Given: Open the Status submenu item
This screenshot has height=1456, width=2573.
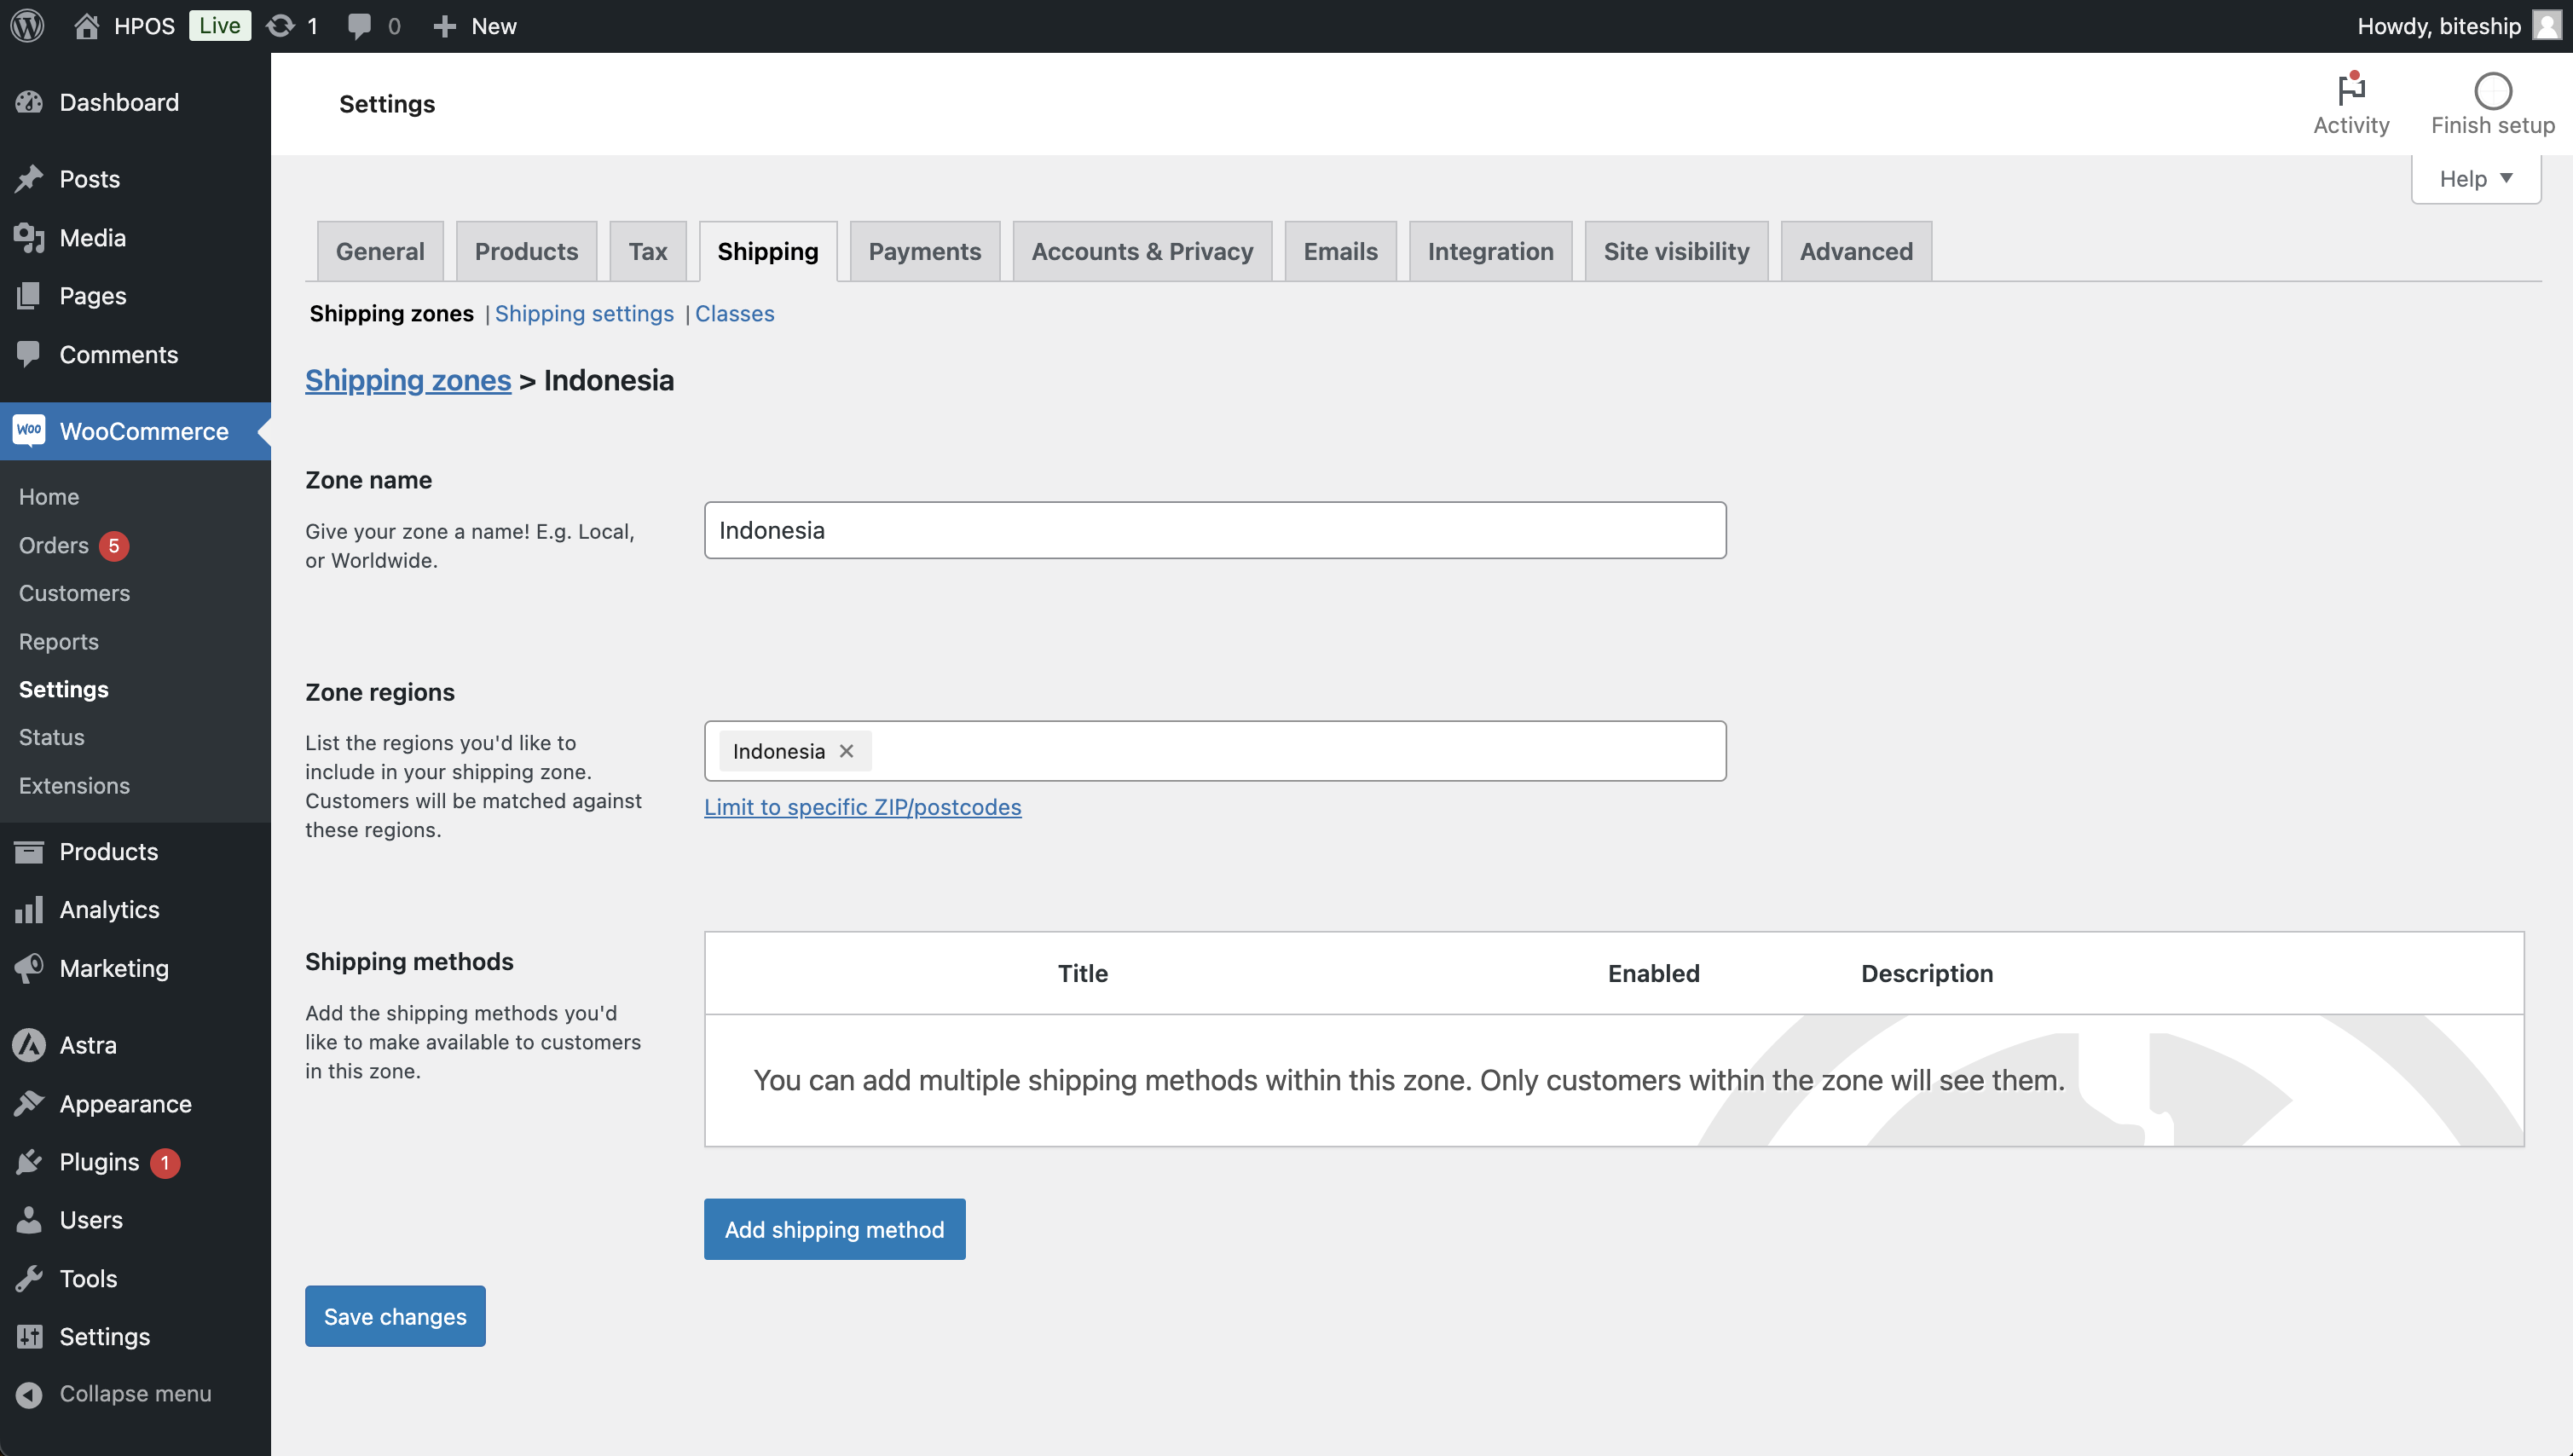Looking at the screenshot, I should coord(52,737).
